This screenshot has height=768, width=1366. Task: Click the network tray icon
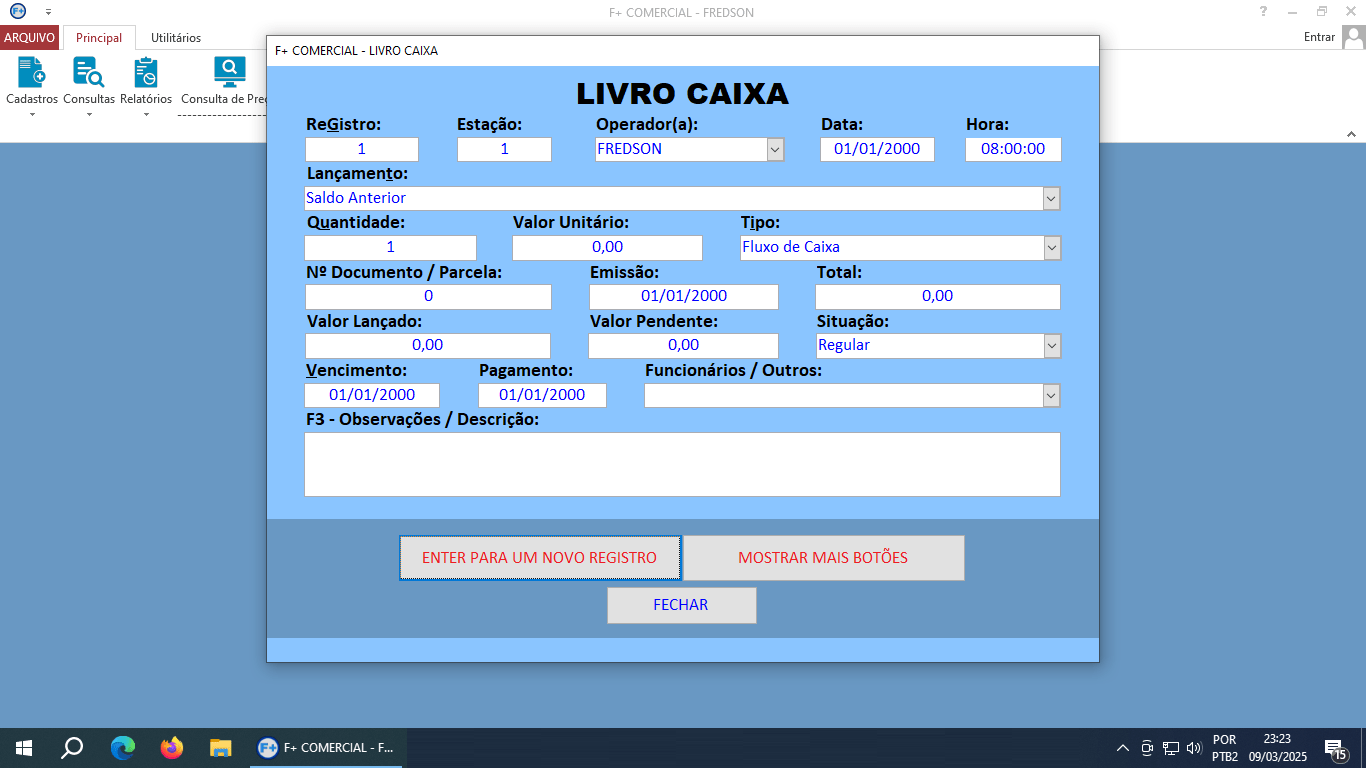coord(1171,748)
